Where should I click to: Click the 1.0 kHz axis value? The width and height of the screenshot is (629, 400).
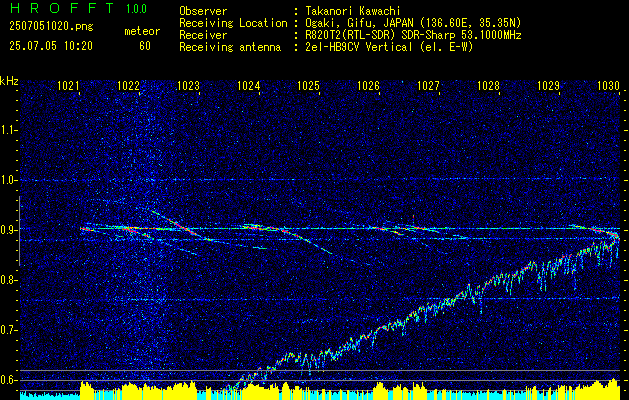[8, 180]
